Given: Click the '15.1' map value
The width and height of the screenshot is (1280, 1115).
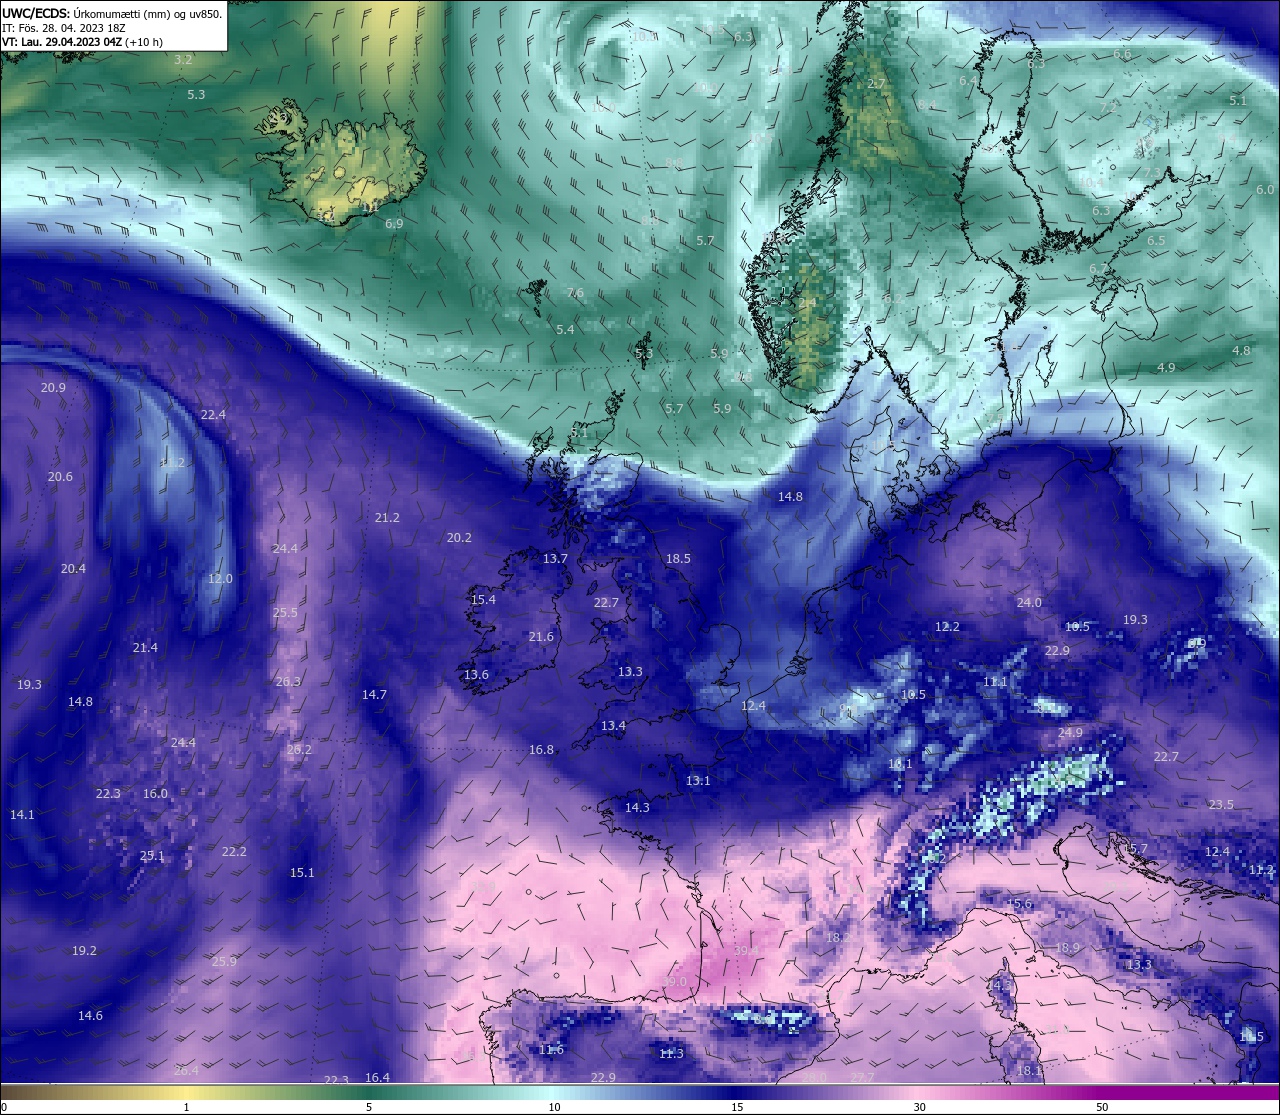Looking at the screenshot, I should [x=302, y=873].
